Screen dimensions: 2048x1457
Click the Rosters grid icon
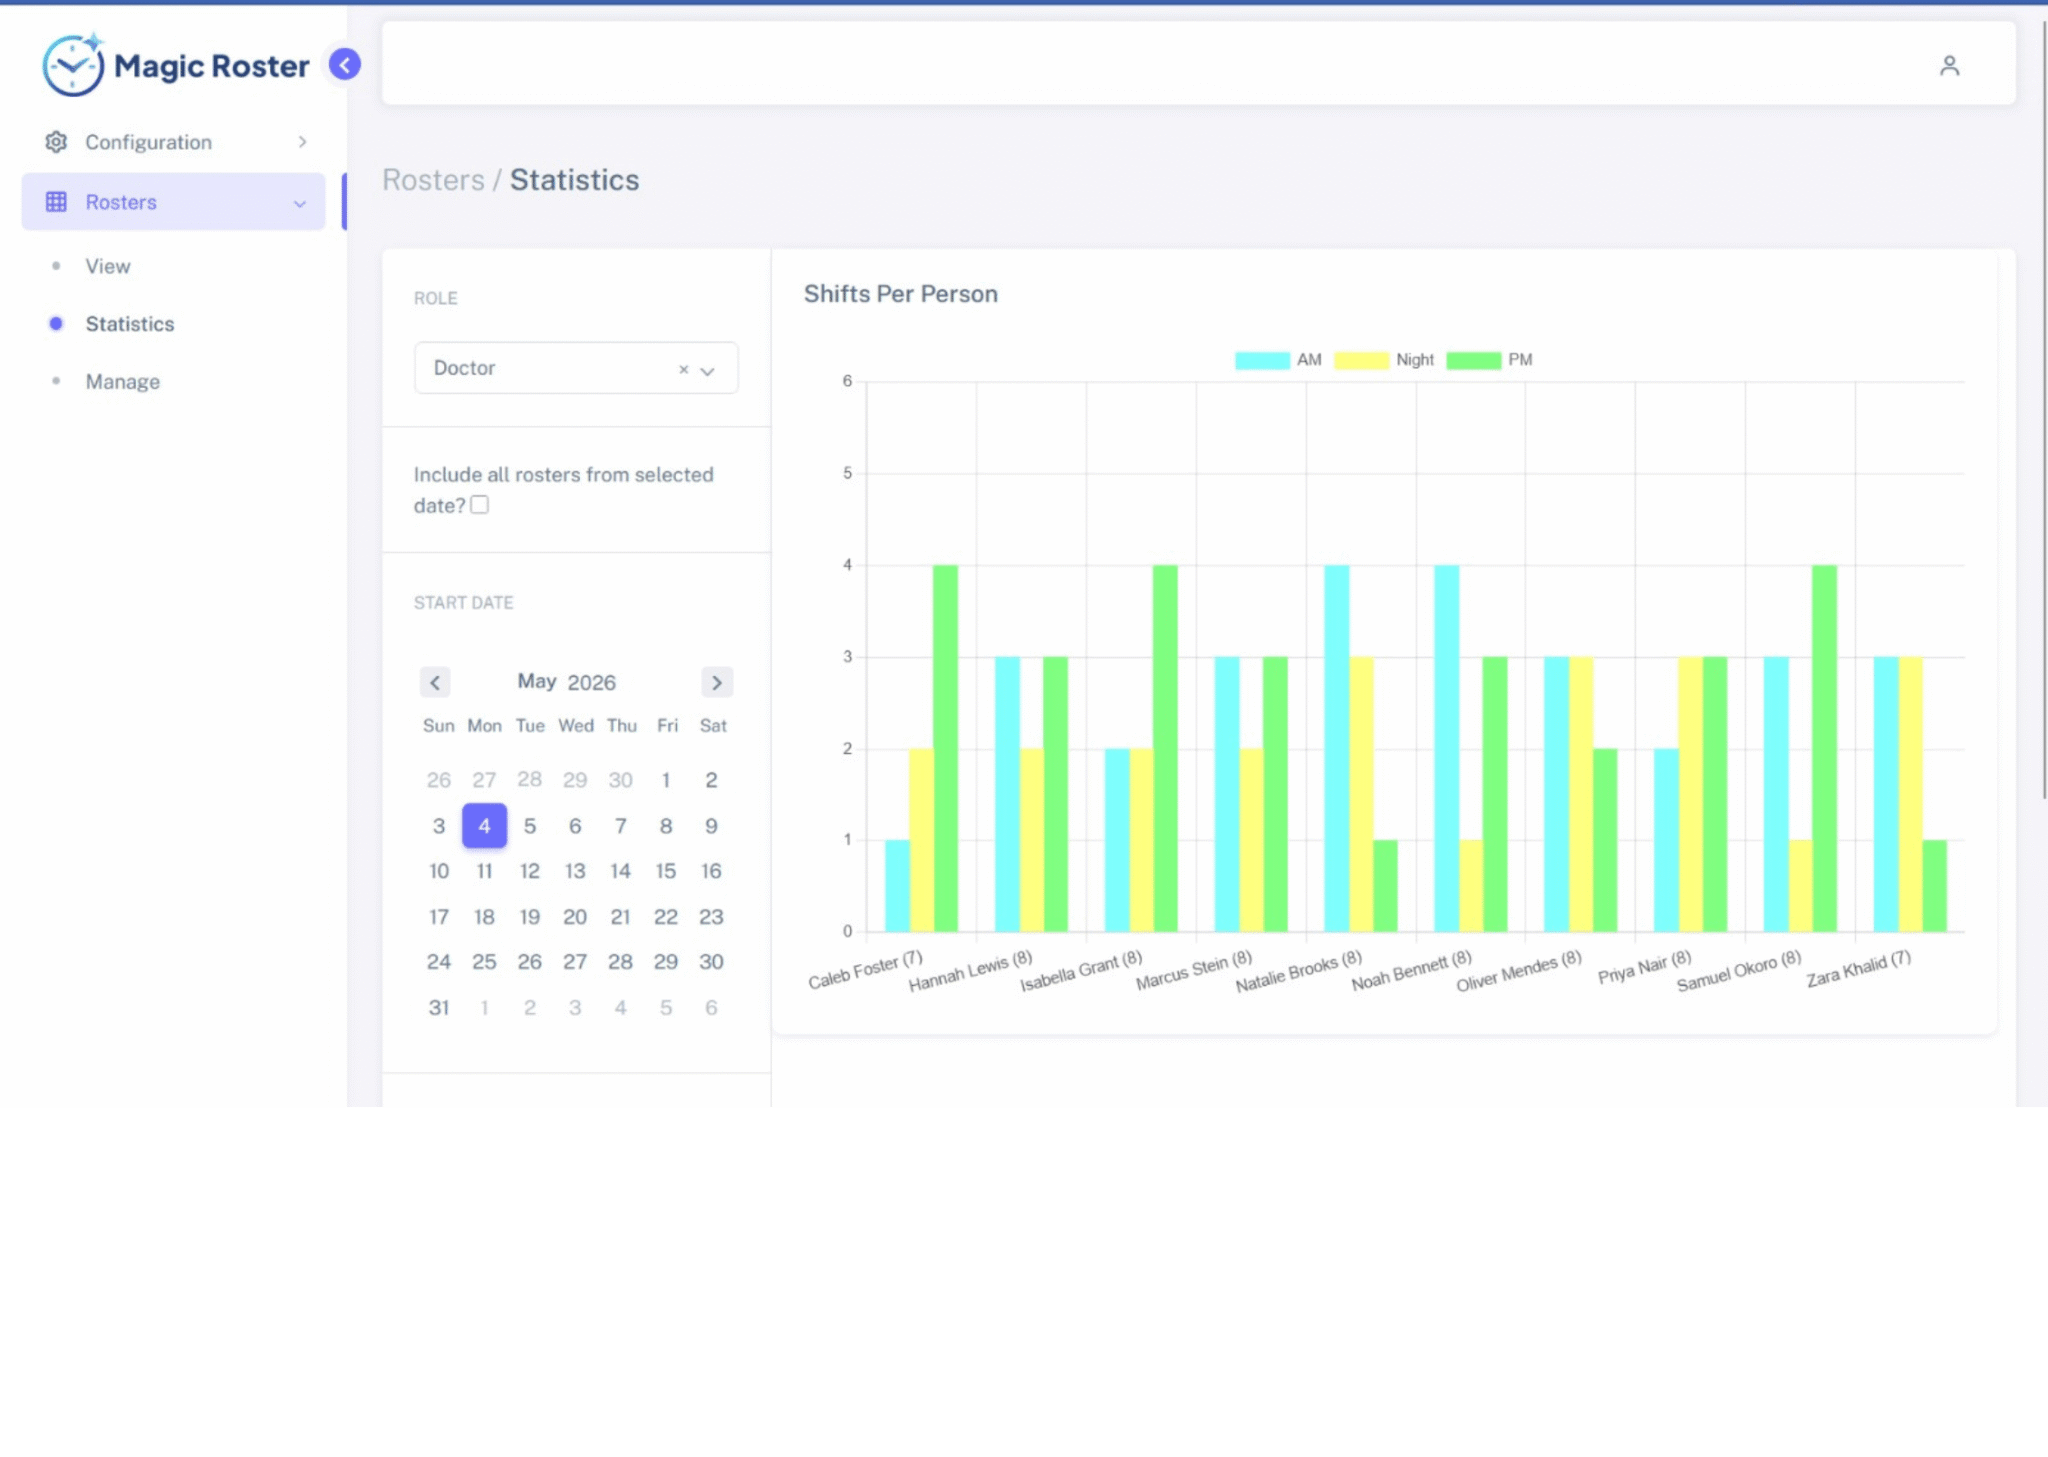[x=56, y=202]
